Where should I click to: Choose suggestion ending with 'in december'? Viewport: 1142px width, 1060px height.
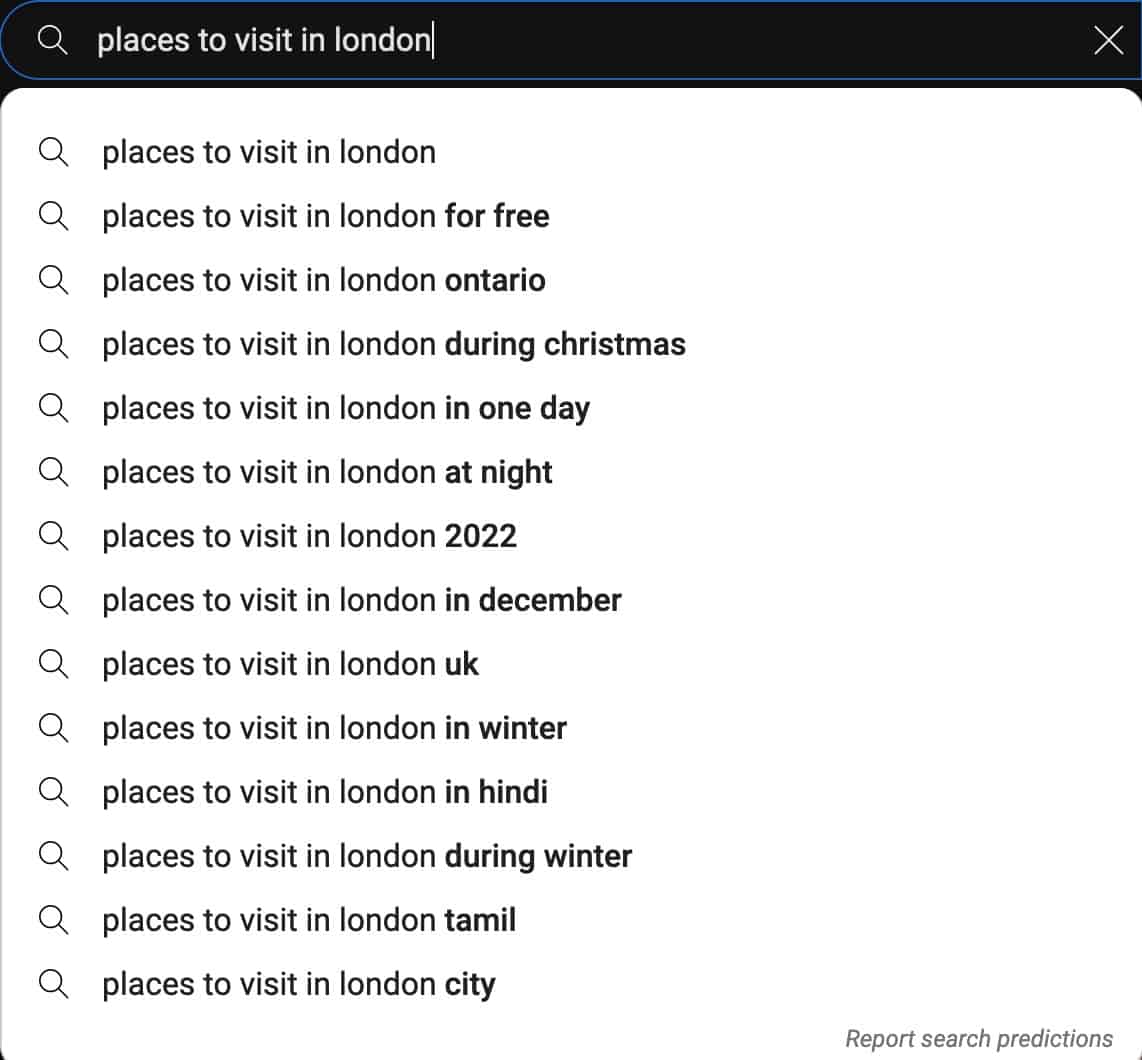[x=571, y=600]
